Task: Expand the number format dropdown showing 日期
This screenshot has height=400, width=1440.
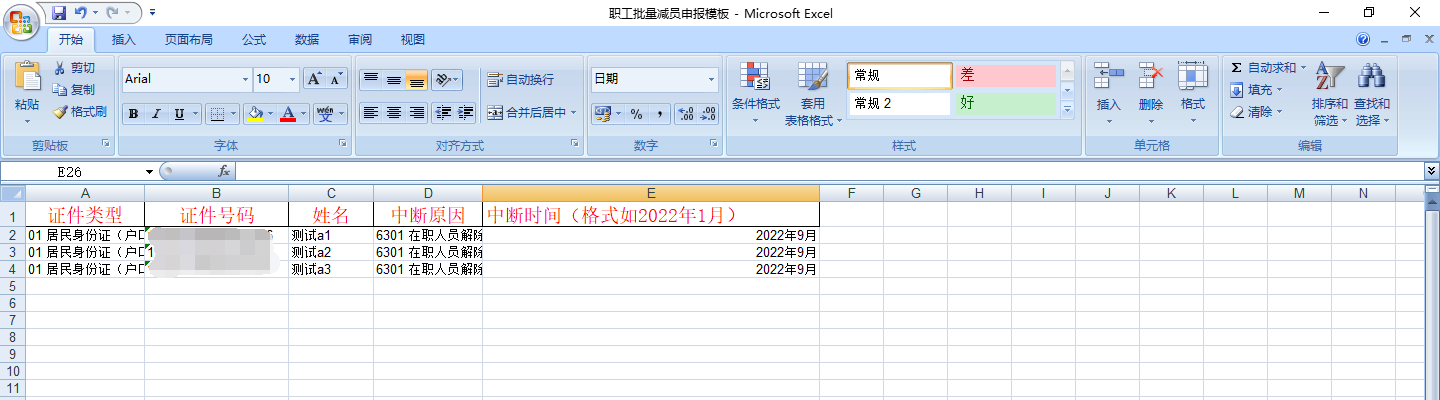Action: [x=712, y=79]
